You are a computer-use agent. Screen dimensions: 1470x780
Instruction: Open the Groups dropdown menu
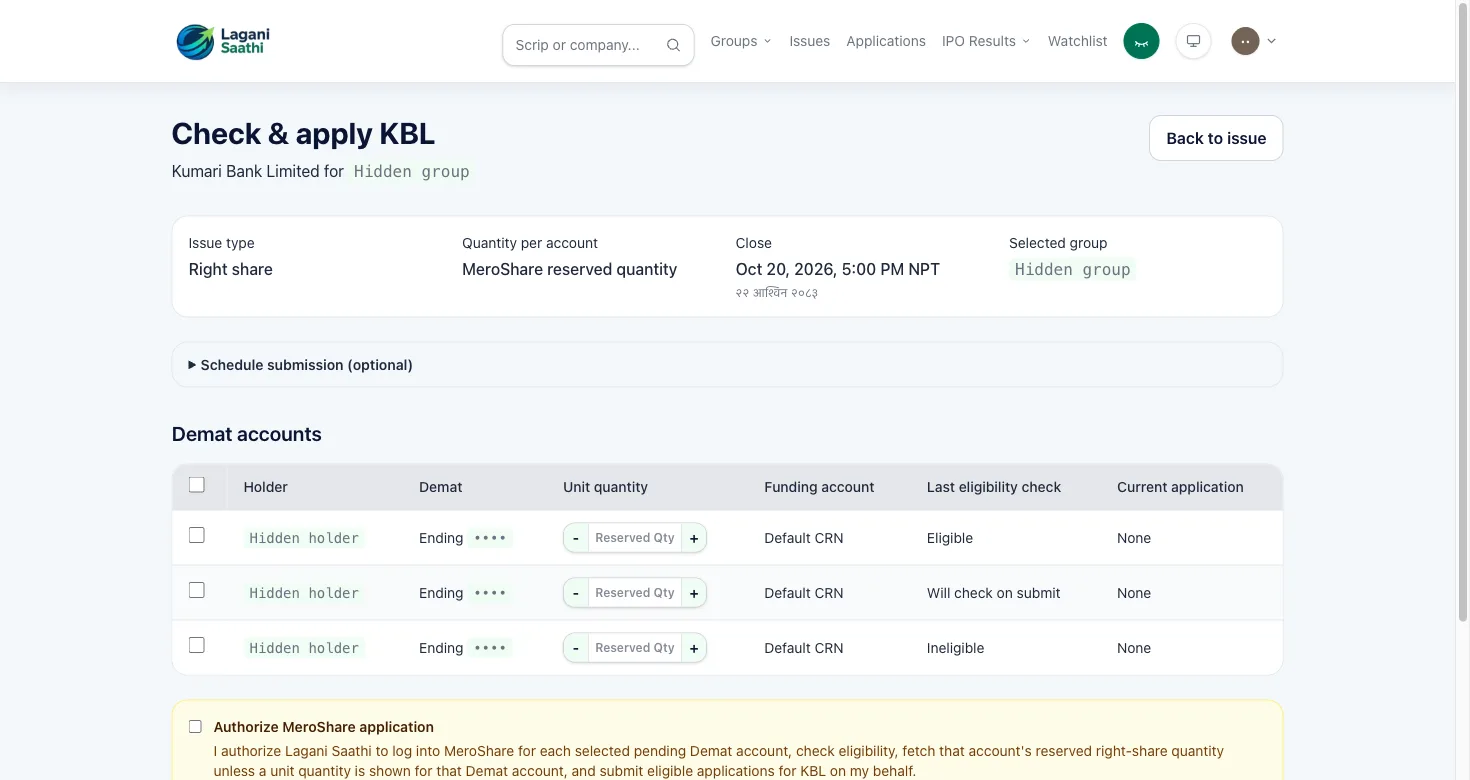[x=741, y=41]
